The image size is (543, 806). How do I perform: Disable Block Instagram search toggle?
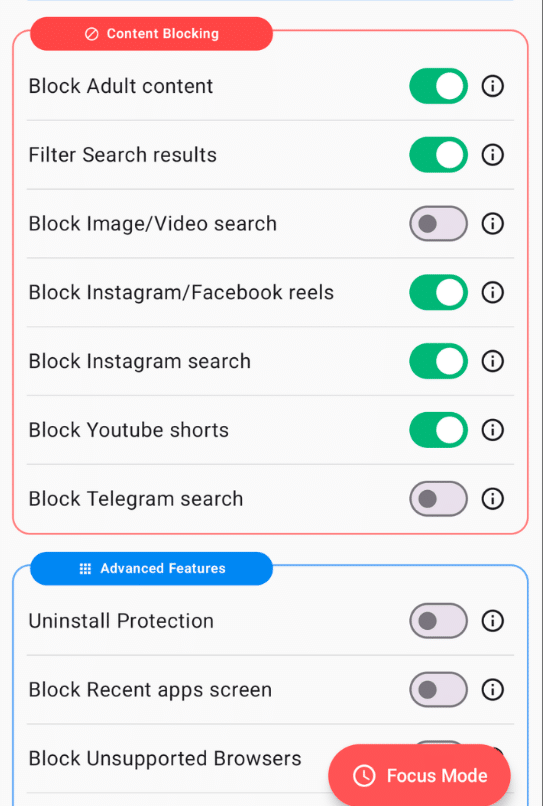point(439,361)
